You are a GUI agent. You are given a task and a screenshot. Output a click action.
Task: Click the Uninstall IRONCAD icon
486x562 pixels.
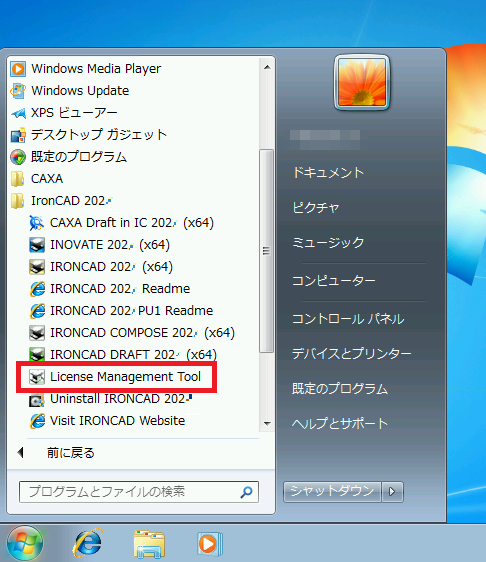(x=37, y=400)
